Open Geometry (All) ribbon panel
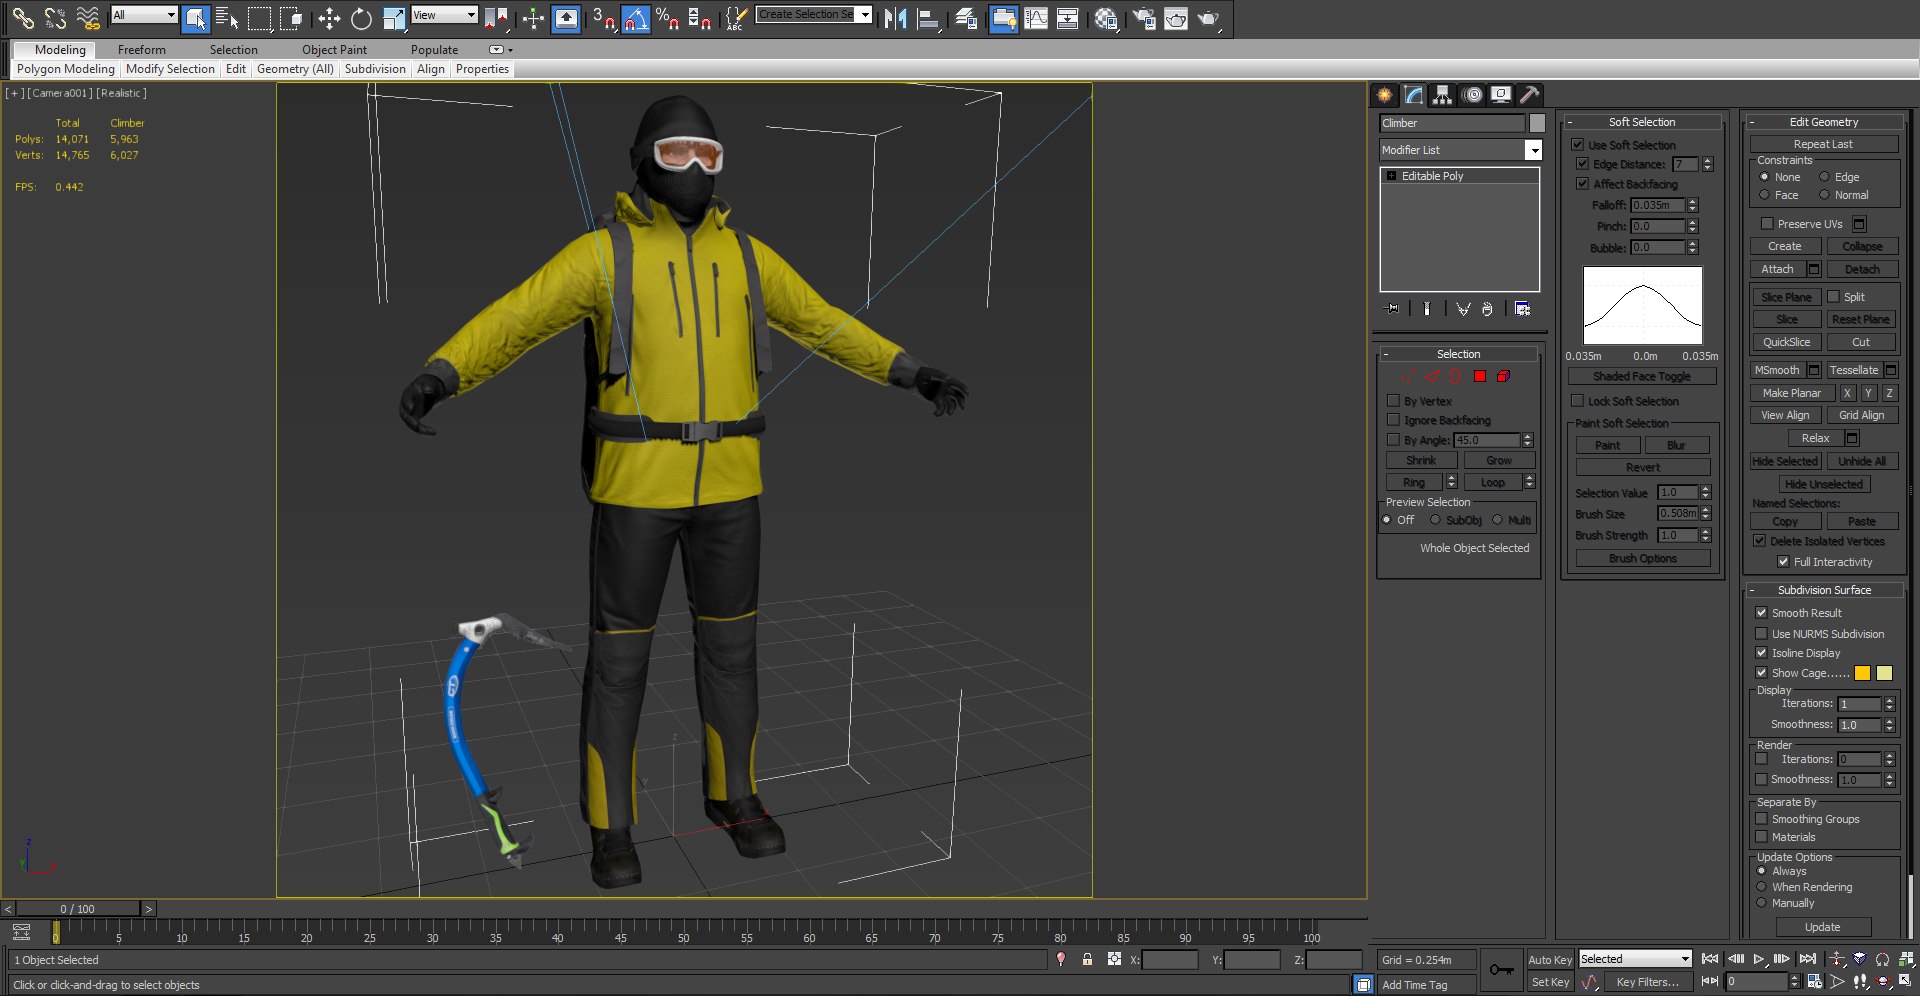The image size is (1920, 996). [x=295, y=69]
